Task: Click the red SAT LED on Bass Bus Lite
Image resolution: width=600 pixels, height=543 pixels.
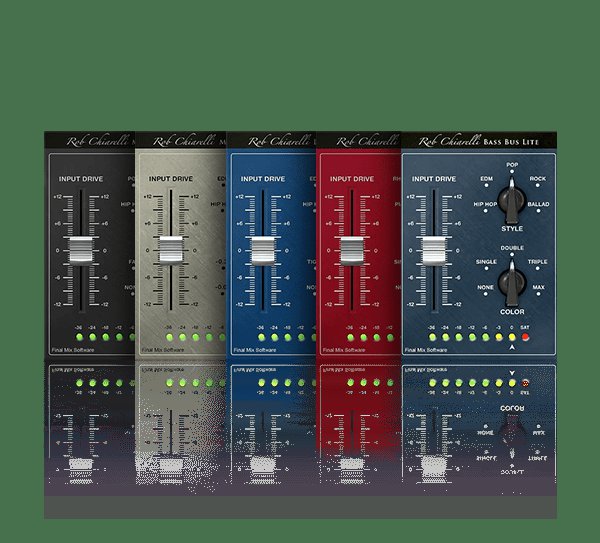Action: tap(525, 337)
